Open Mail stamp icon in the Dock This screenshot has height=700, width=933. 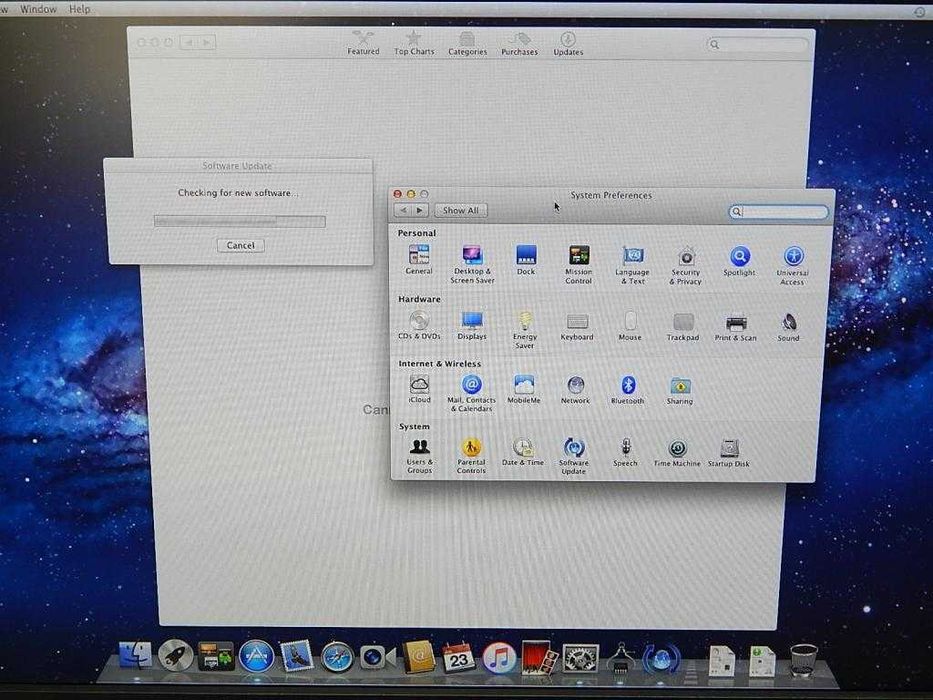tap(297, 657)
